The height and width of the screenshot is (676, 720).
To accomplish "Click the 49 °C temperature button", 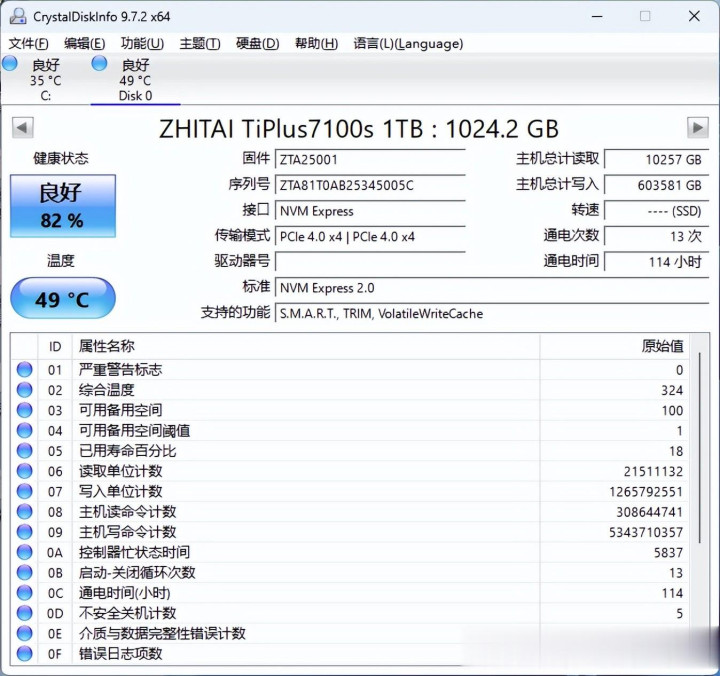I will tap(62, 299).
